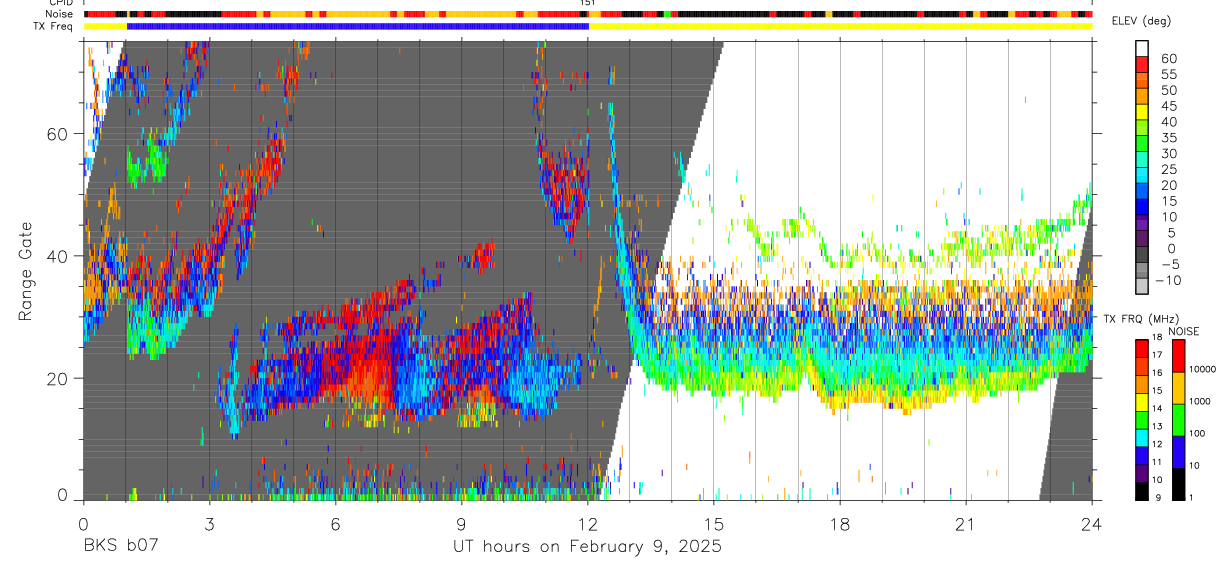The width and height of the screenshot is (1228, 567).
Task: Click x-axis tick label '3'
Action: [x=209, y=523]
